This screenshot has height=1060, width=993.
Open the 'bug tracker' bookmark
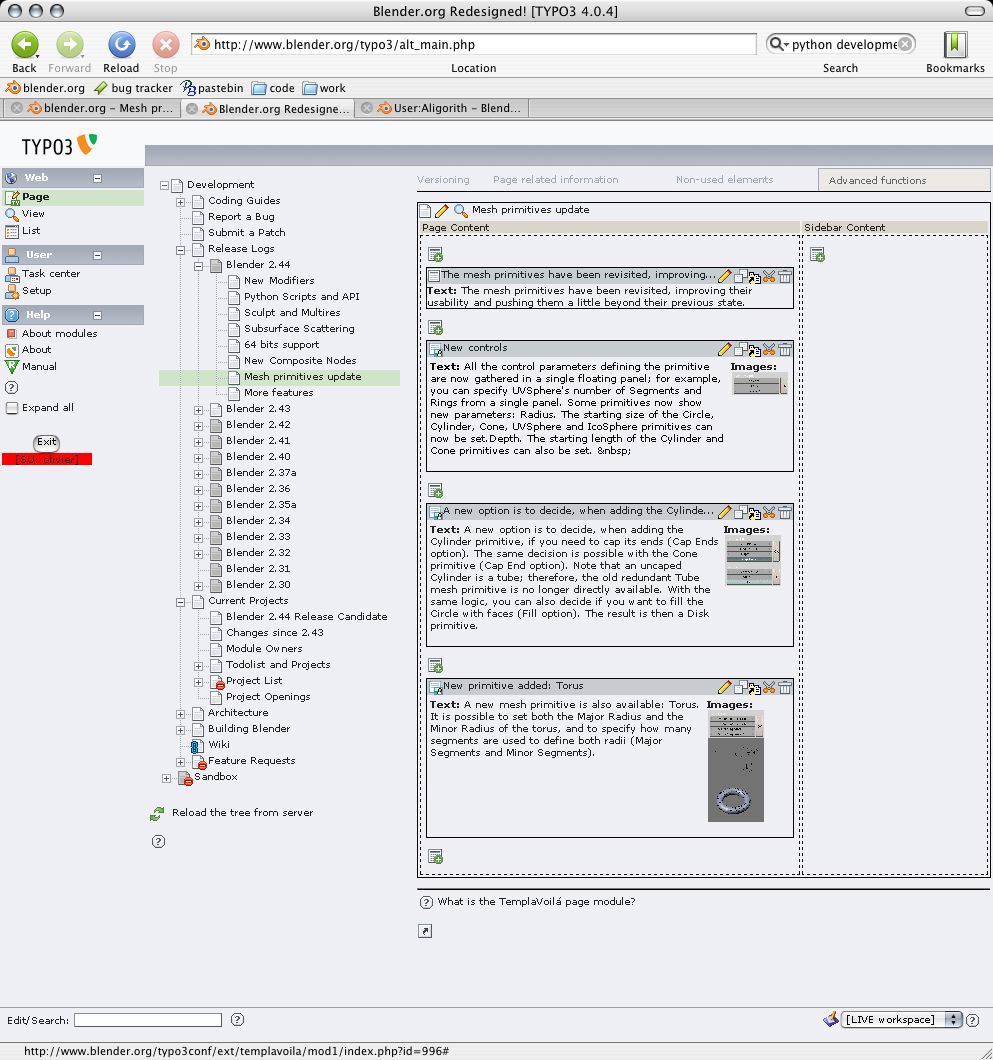pyautogui.click(x=134, y=88)
